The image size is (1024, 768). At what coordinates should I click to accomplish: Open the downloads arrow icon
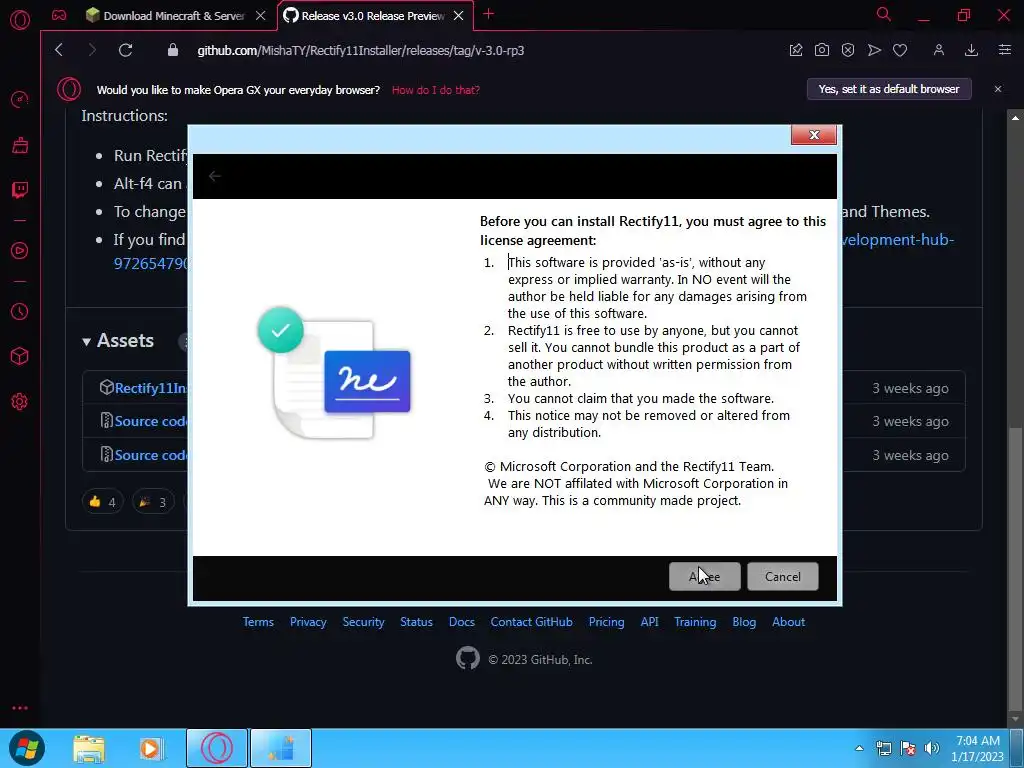971,50
